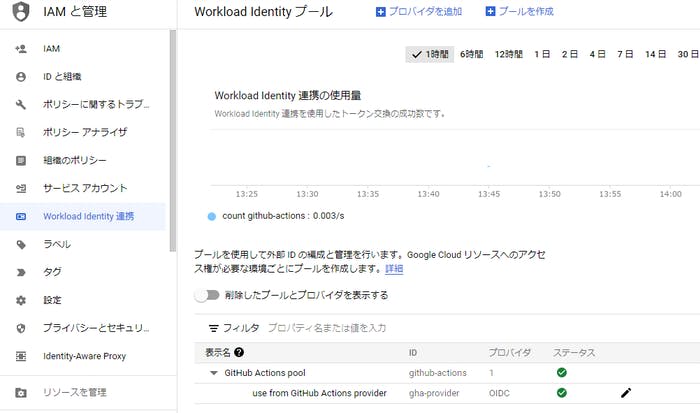Viewport: 700px width, 413px height.
Task: Click the green status check for GitHub Actions pool
Action: tap(562, 372)
